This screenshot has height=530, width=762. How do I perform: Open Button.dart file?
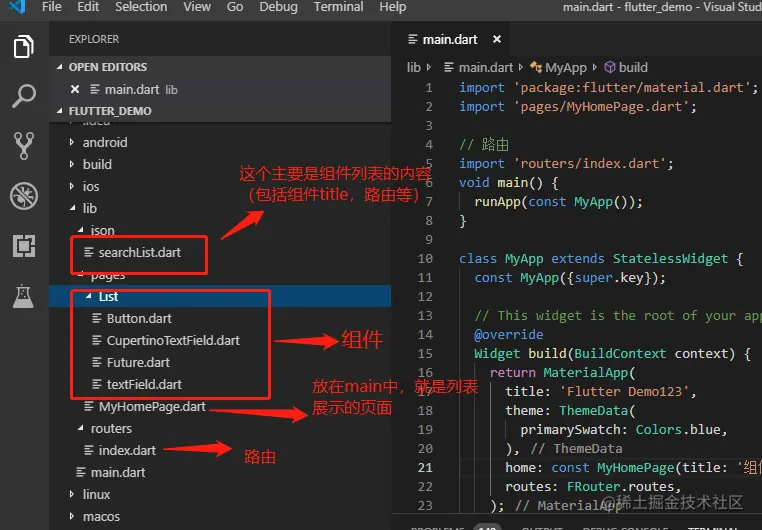[x=139, y=318]
